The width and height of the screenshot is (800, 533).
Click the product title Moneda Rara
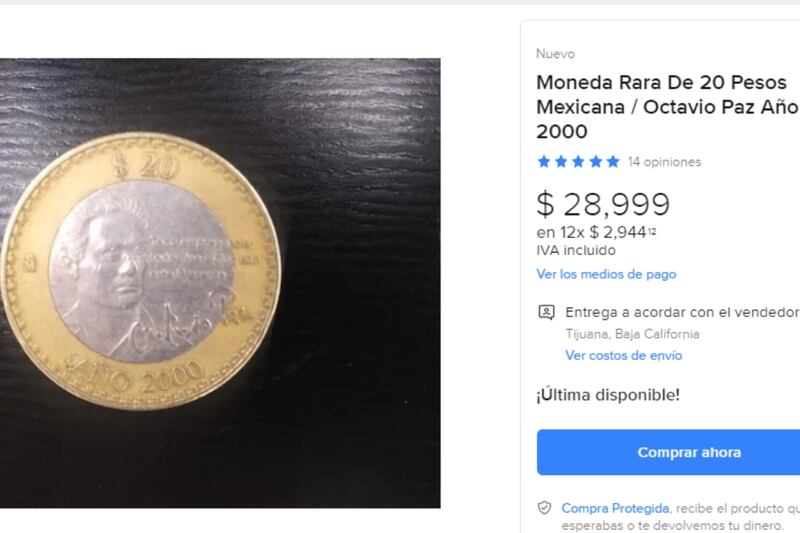(667, 107)
